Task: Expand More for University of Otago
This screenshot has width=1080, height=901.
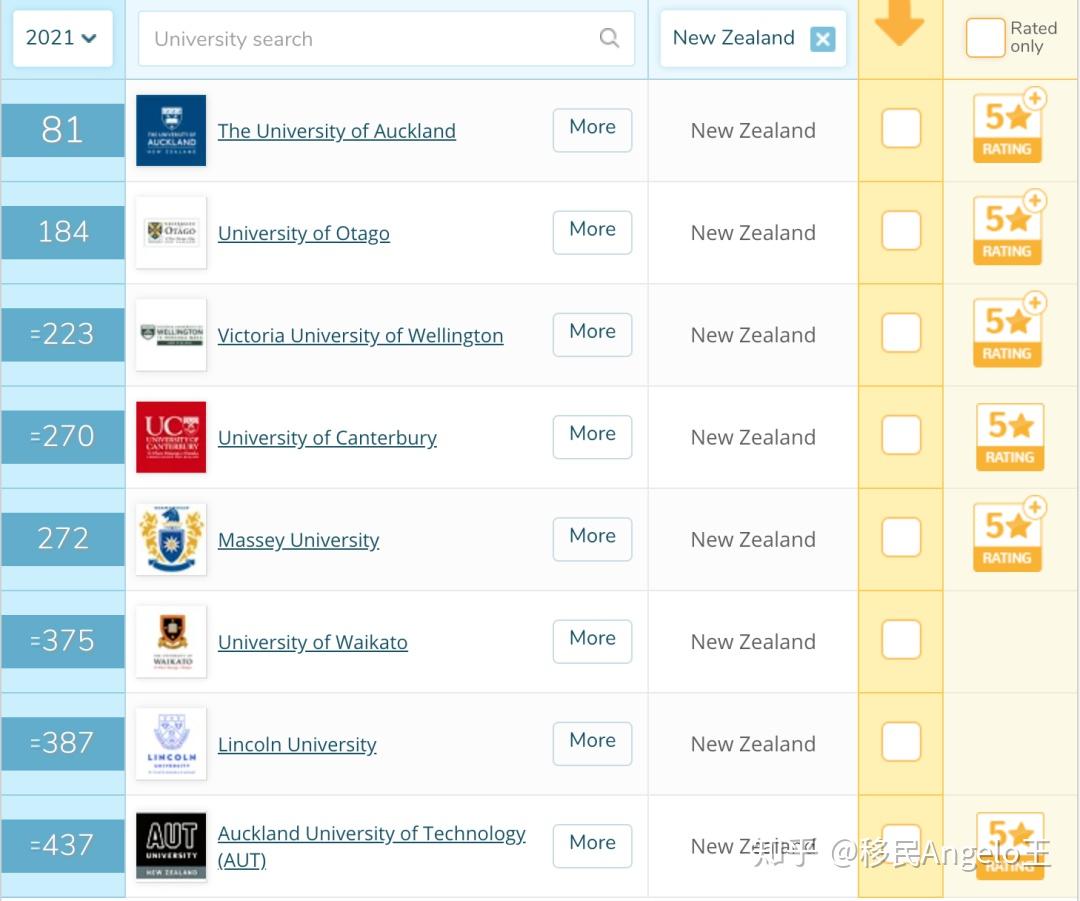Action: tap(592, 231)
